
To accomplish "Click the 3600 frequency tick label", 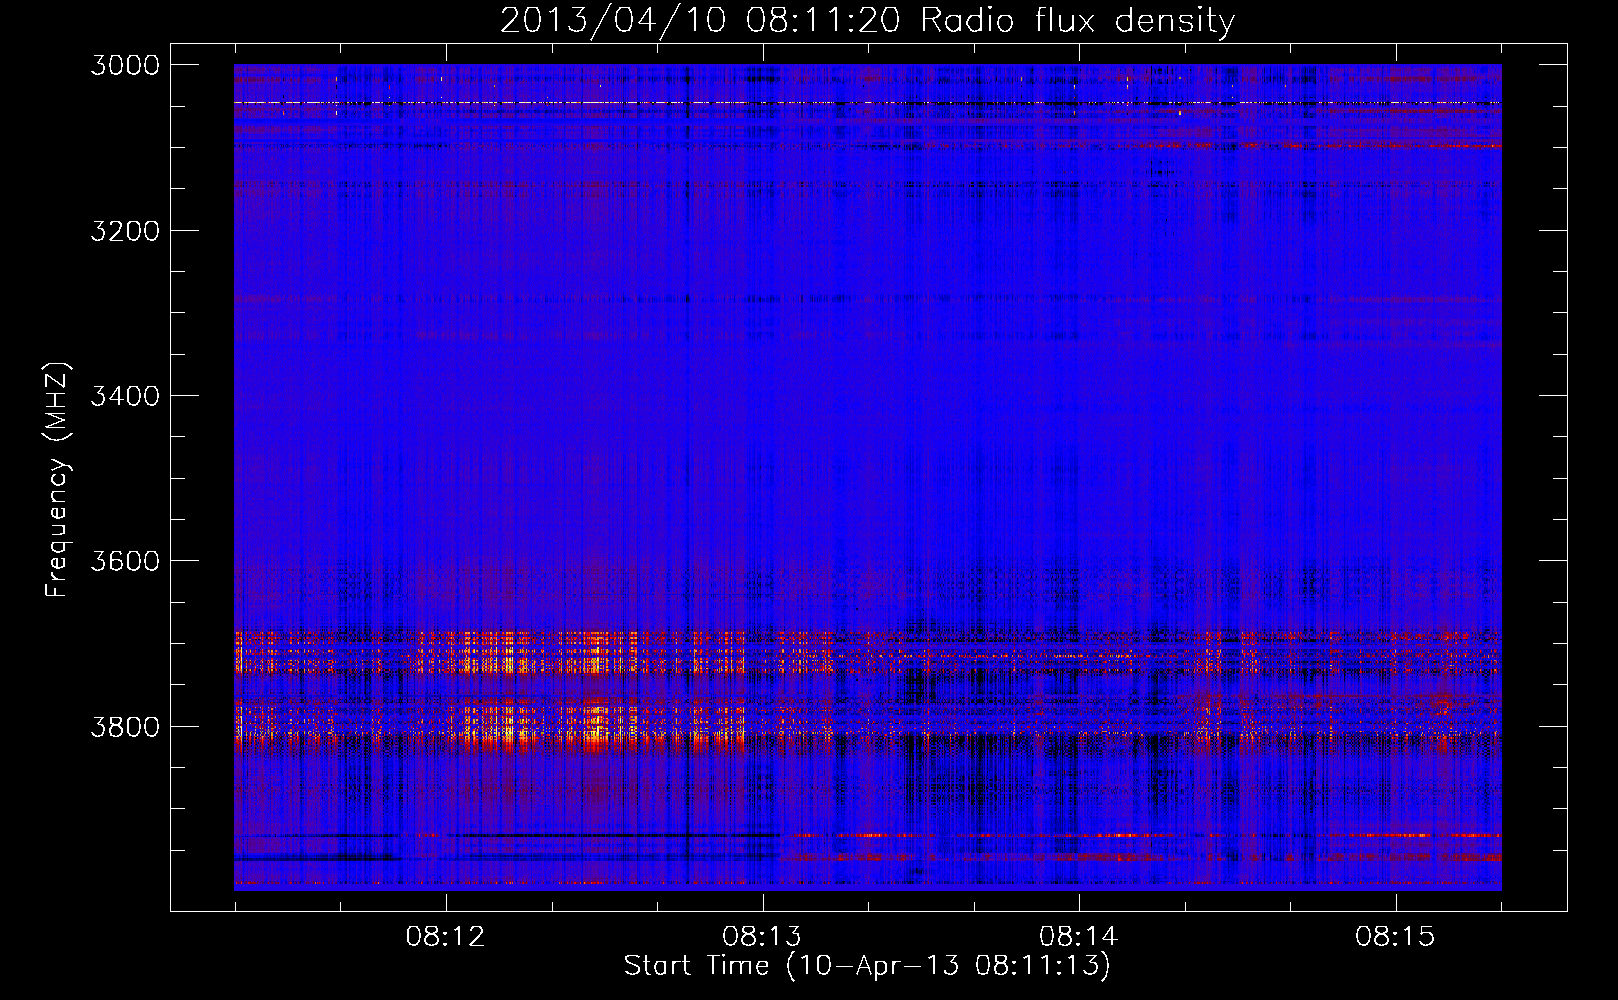I will click(x=125, y=561).
